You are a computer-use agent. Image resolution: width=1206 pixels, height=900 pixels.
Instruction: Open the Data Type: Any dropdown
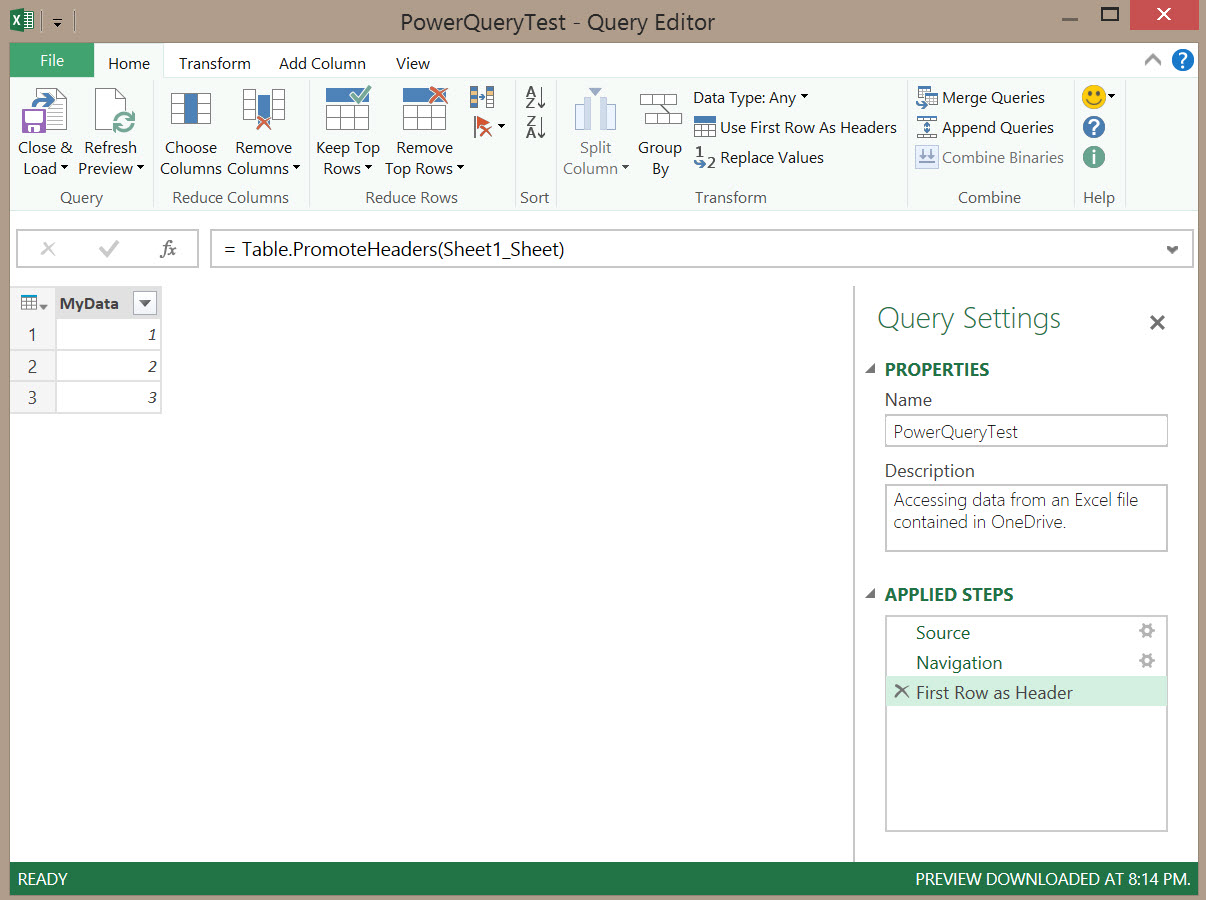click(751, 97)
